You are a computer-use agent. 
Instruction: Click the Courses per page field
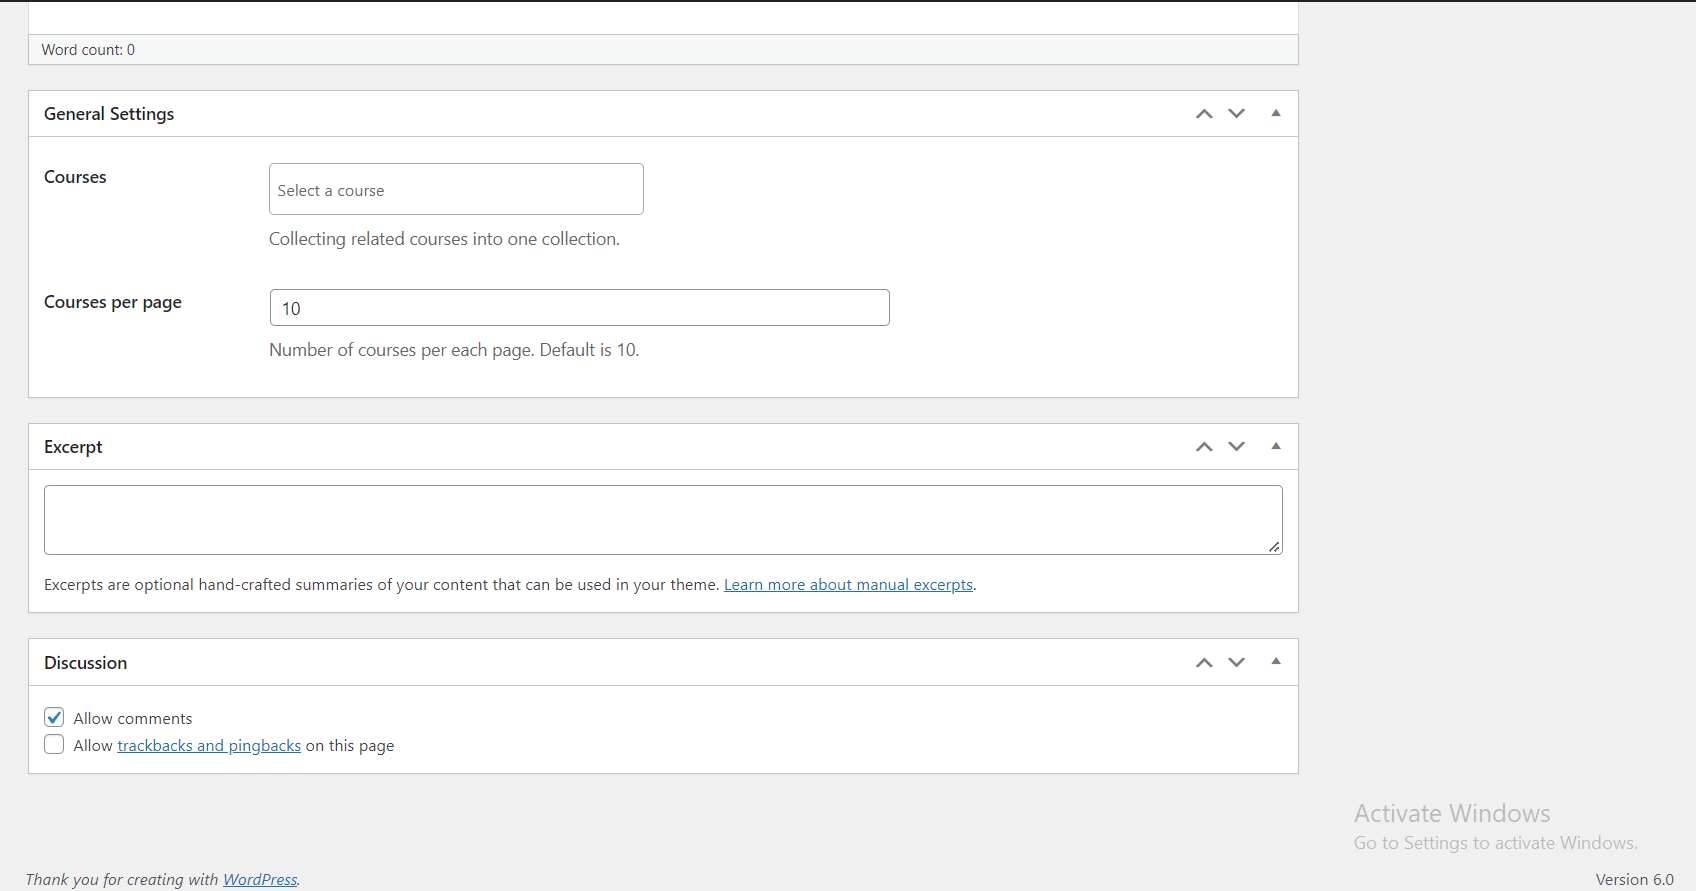pos(579,308)
